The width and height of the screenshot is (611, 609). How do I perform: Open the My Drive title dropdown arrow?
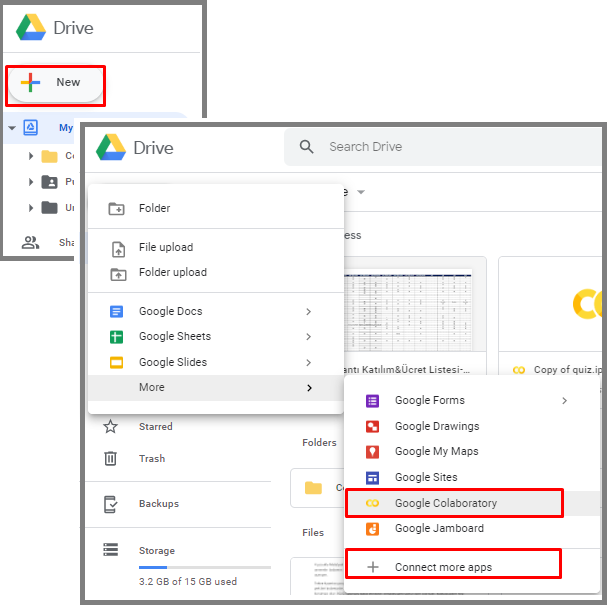(361, 192)
